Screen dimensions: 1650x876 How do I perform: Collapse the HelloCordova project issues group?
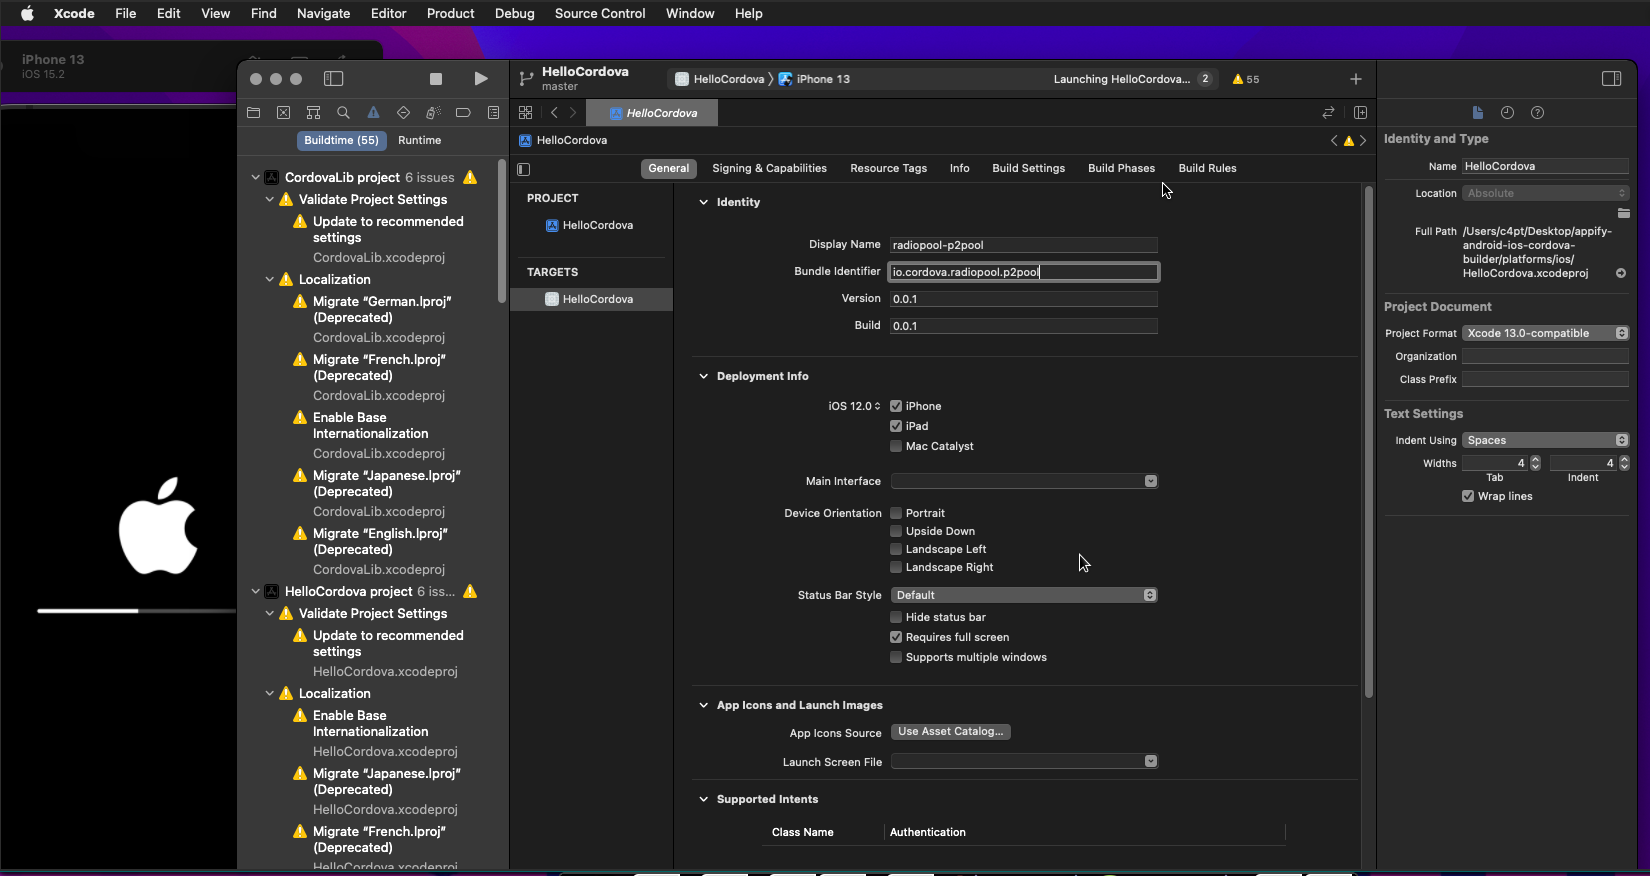click(255, 591)
